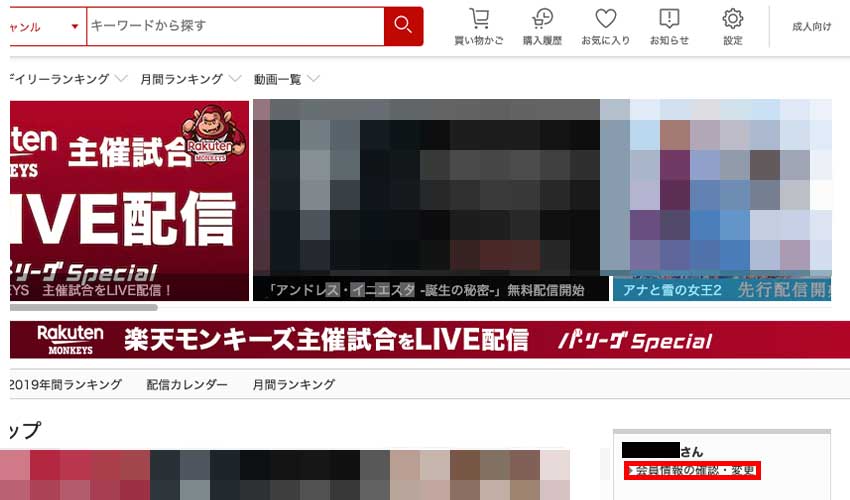Expand 月間ランキング dropdown chevron
The width and height of the screenshot is (850, 500).
pyautogui.click(x=234, y=79)
